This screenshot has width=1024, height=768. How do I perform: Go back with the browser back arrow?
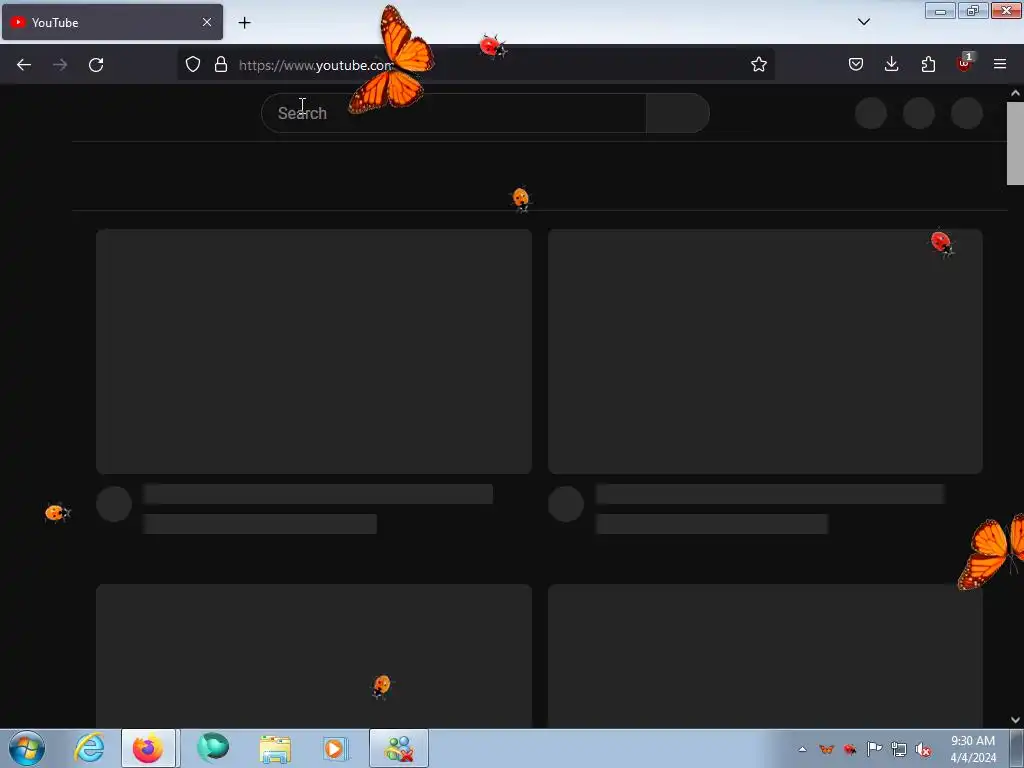[24, 65]
